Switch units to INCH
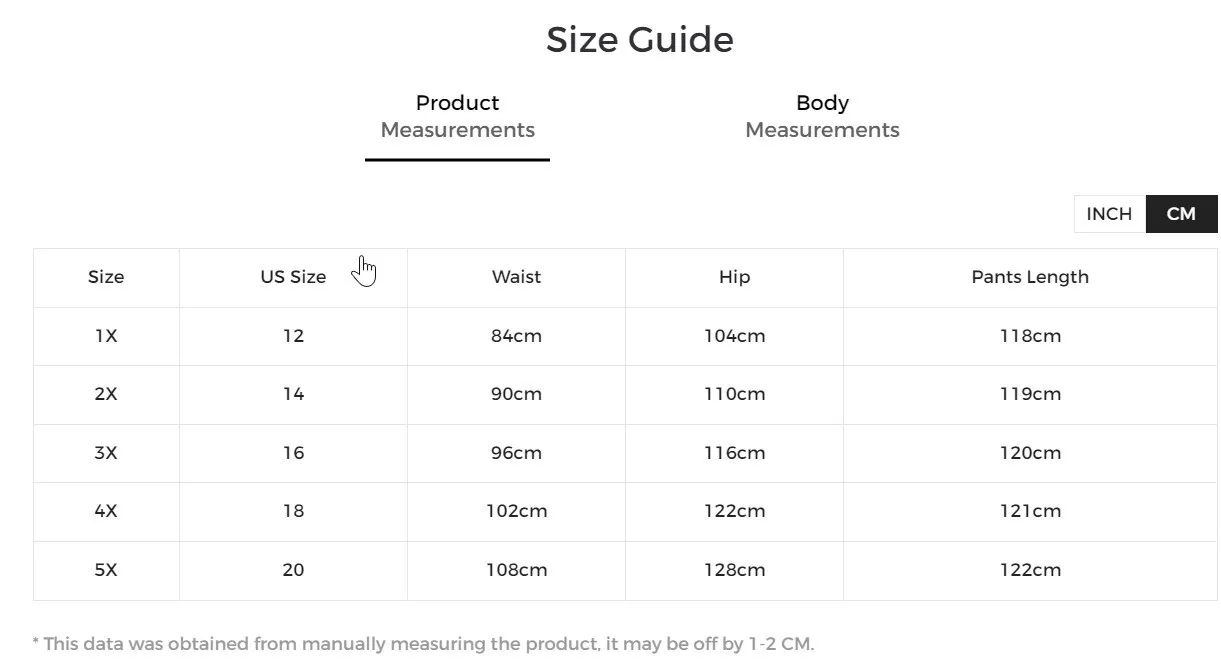 [x=1109, y=213]
